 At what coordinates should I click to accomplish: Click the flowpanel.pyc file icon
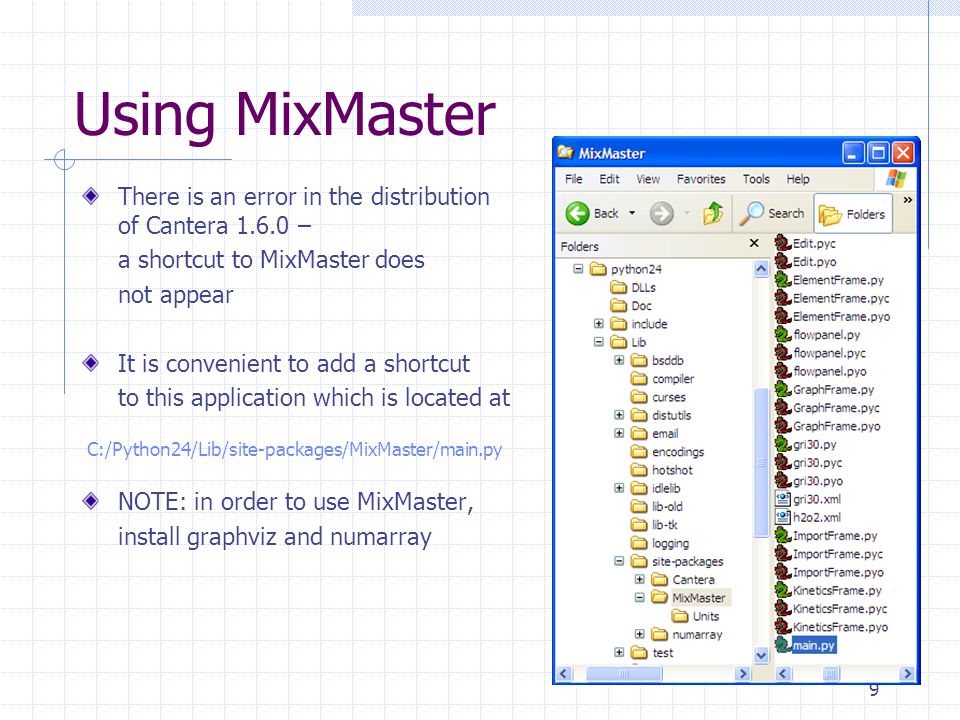pyautogui.click(x=783, y=353)
